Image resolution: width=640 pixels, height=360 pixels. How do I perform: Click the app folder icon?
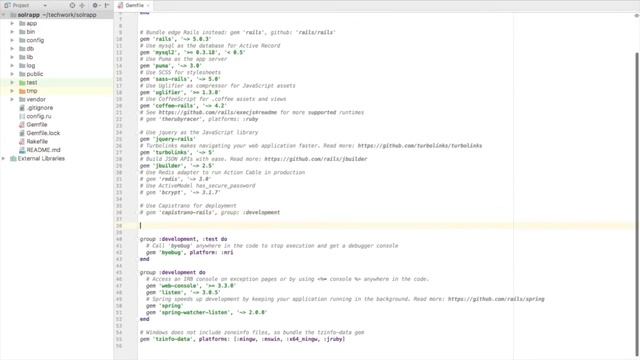[x=22, y=23]
